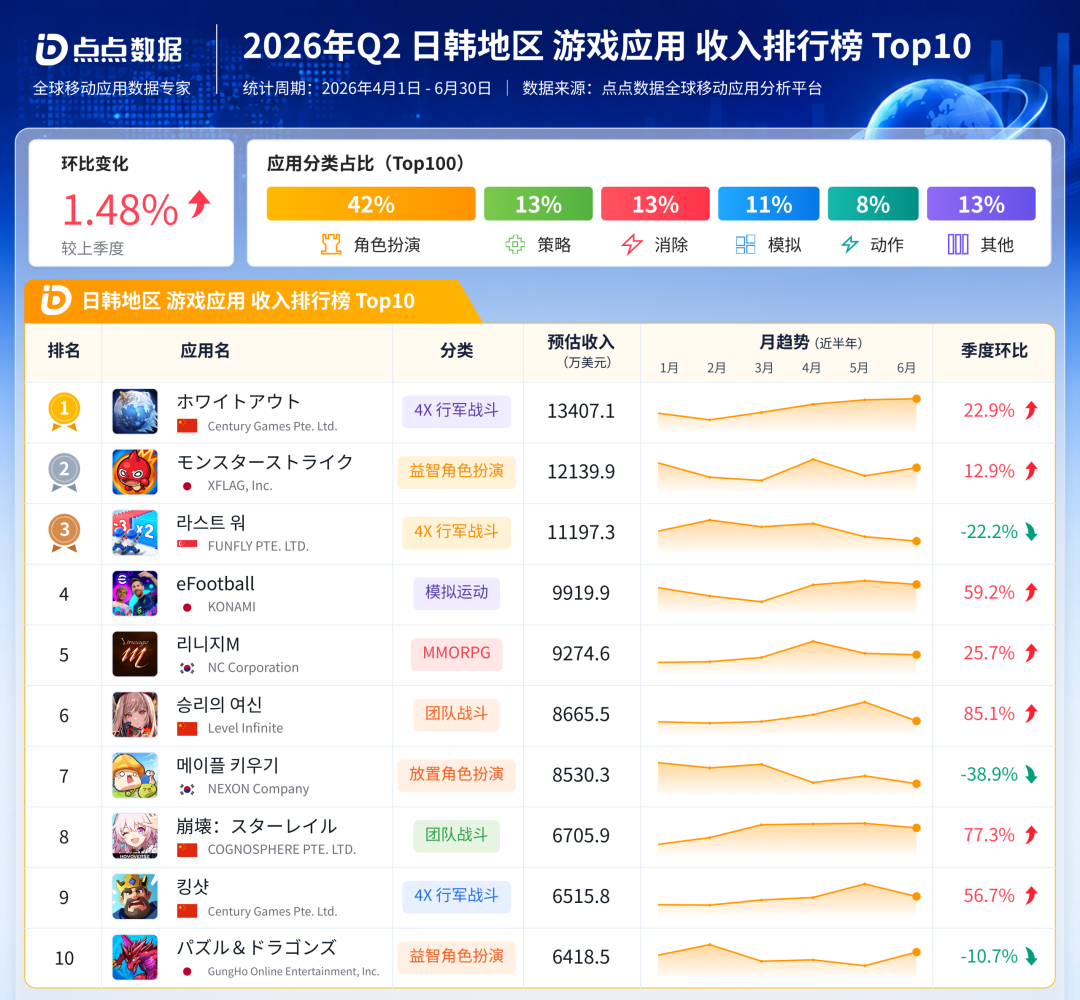Click the 模拟运动 tag for eFootball
Image resolution: width=1080 pixels, height=1000 pixels.
457,593
